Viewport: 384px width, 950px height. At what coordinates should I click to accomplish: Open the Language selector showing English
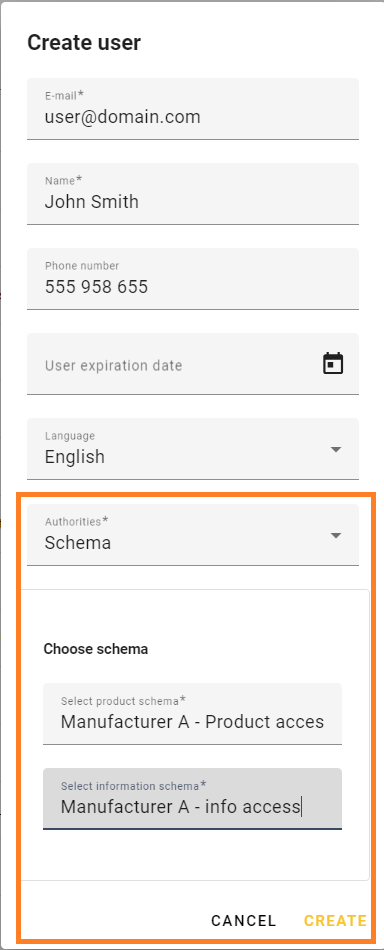pos(193,449)
